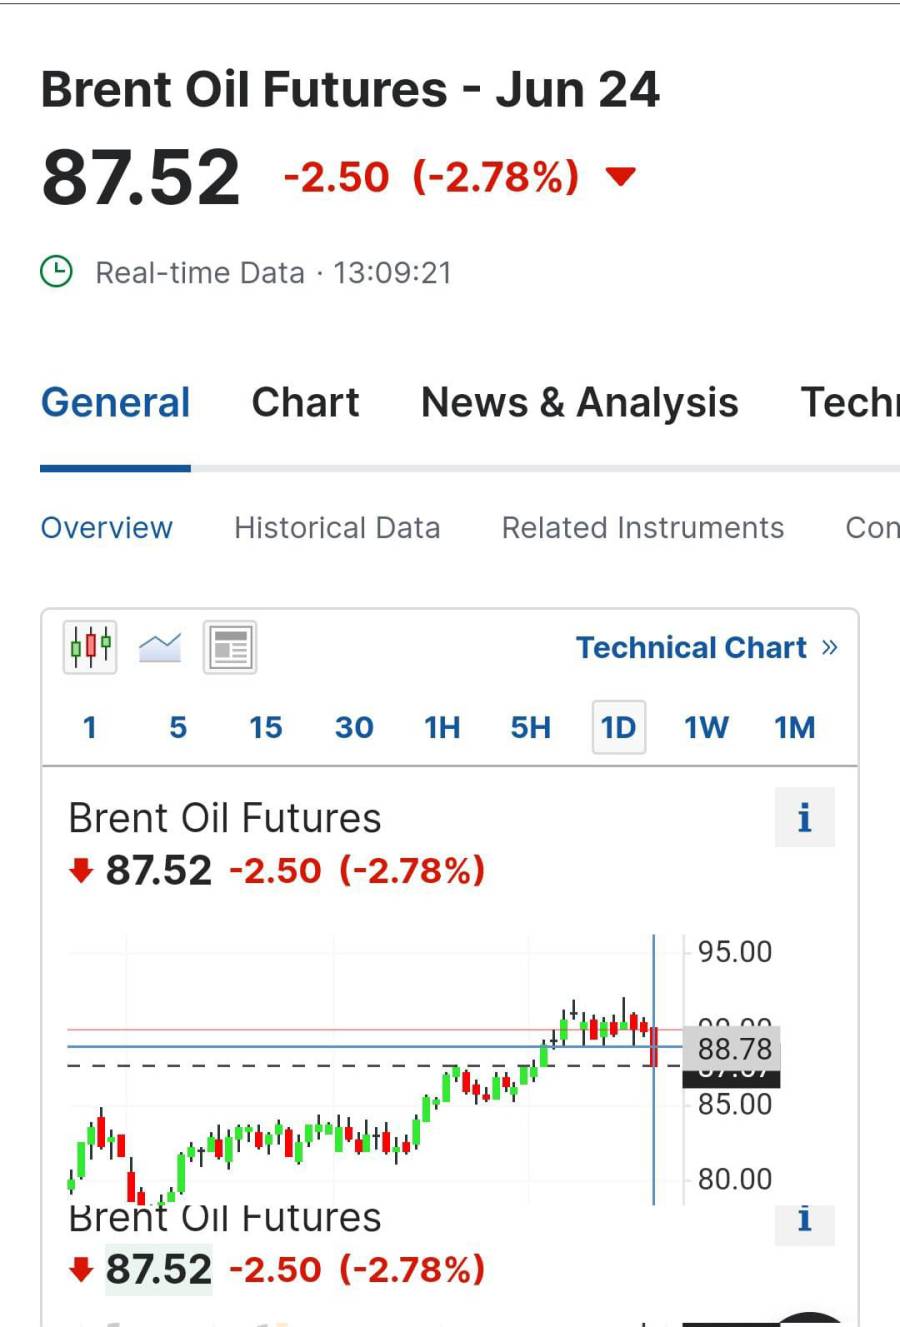Choose the 1W chart interval
Screen dimensions: 900x1327
click(706, 727)
